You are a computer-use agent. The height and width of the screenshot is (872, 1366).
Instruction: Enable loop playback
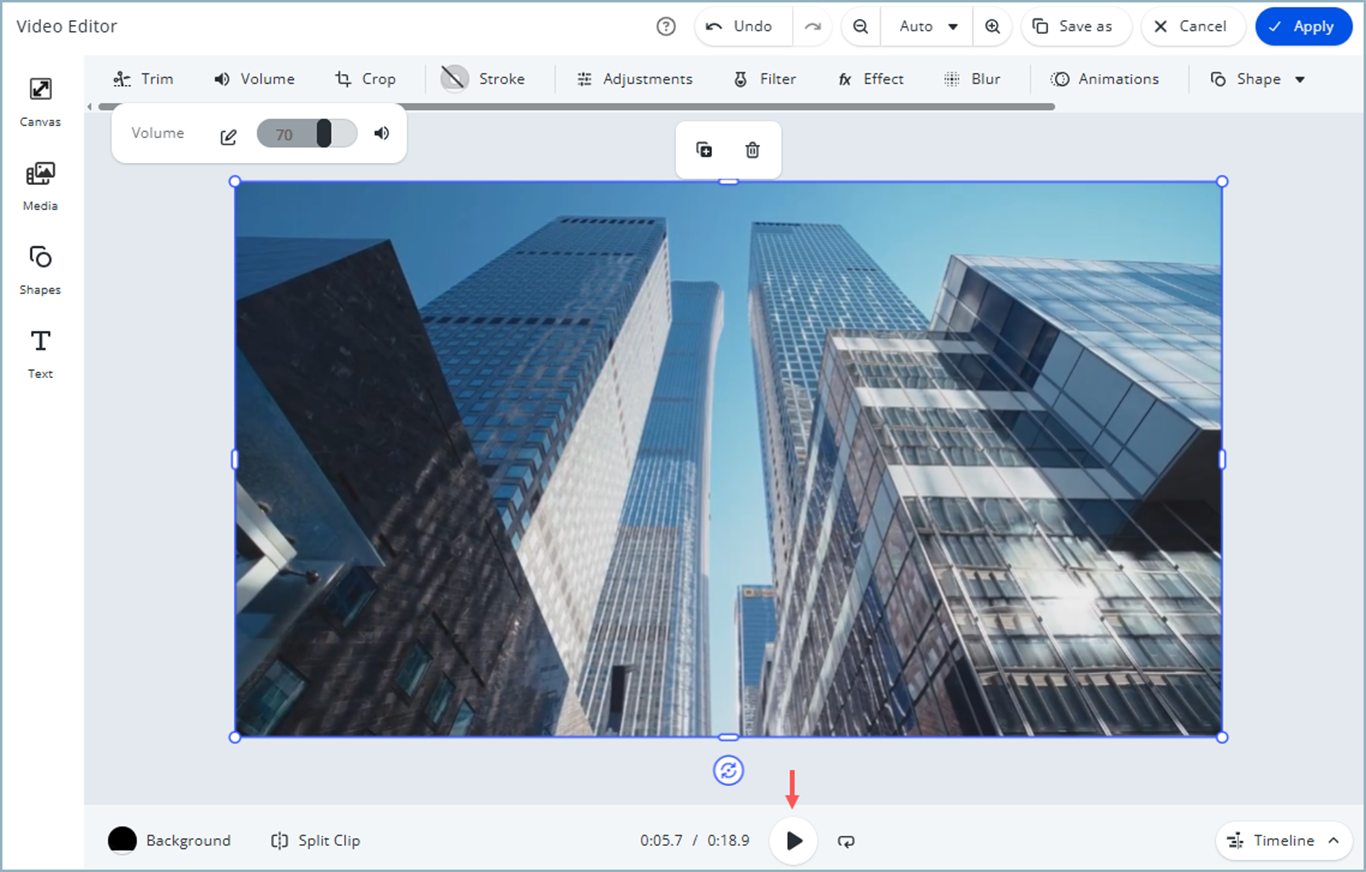coord(846,840)
